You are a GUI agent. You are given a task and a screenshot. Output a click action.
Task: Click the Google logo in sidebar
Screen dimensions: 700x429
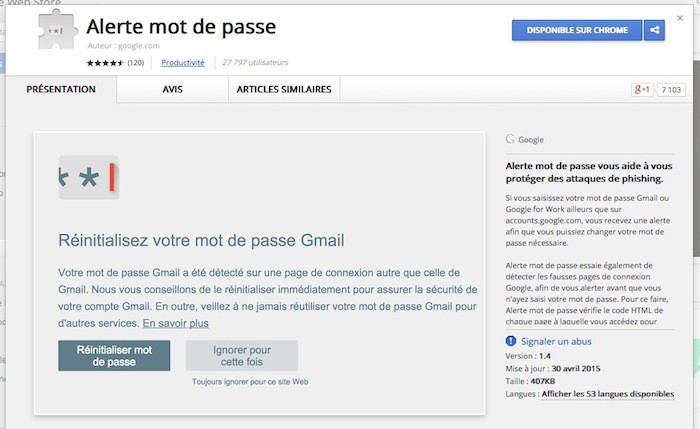pyautogui.click(x=510, y=139)
